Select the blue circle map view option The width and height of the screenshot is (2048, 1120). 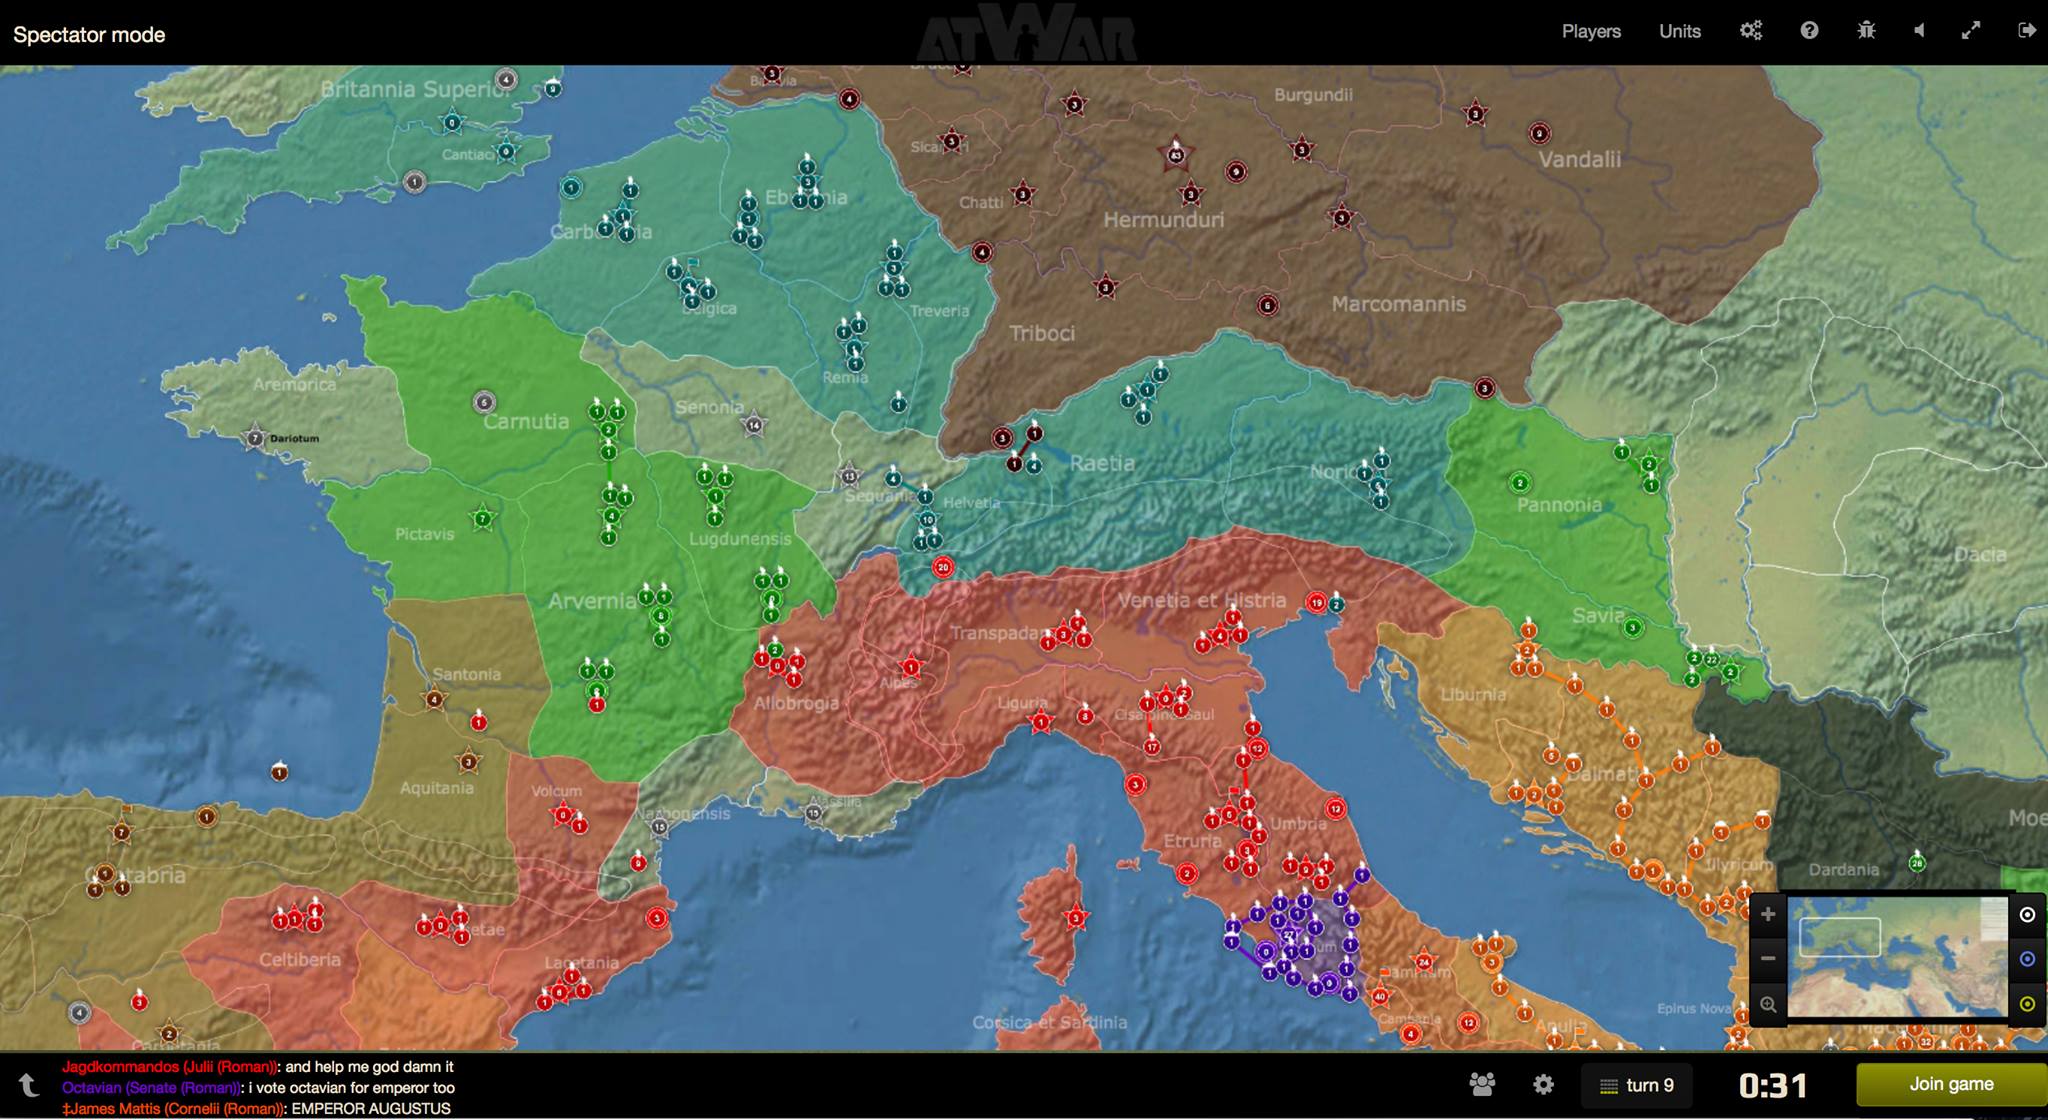[x=2027, y=959]
